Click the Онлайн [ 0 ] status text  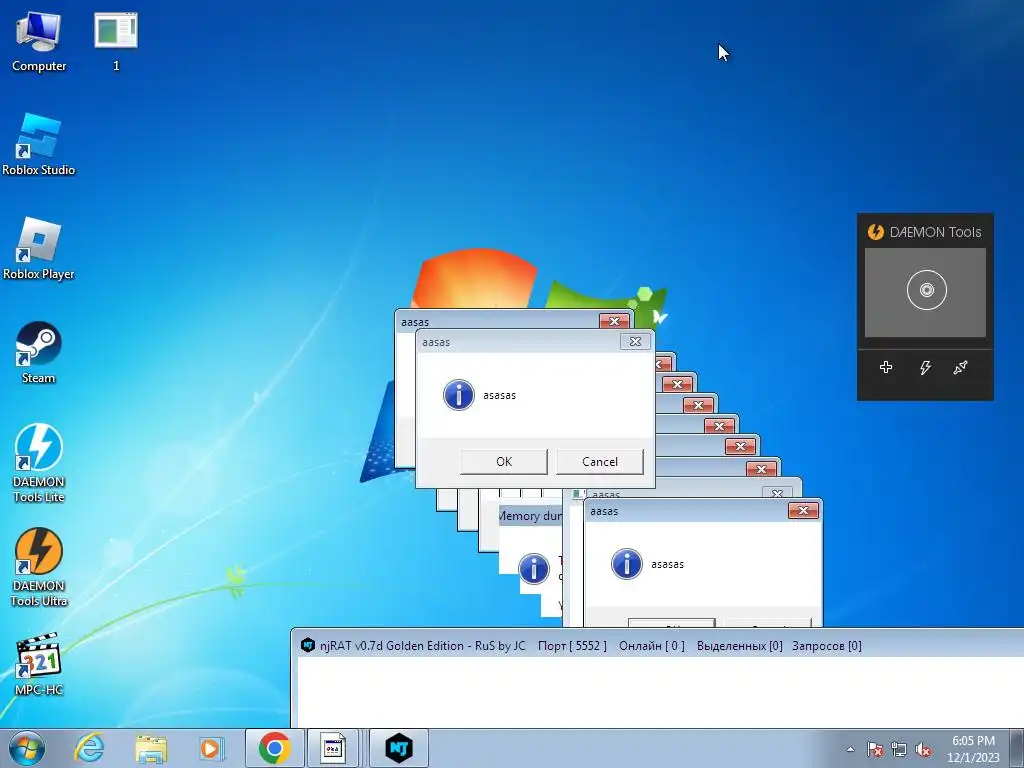pos(652,646)
